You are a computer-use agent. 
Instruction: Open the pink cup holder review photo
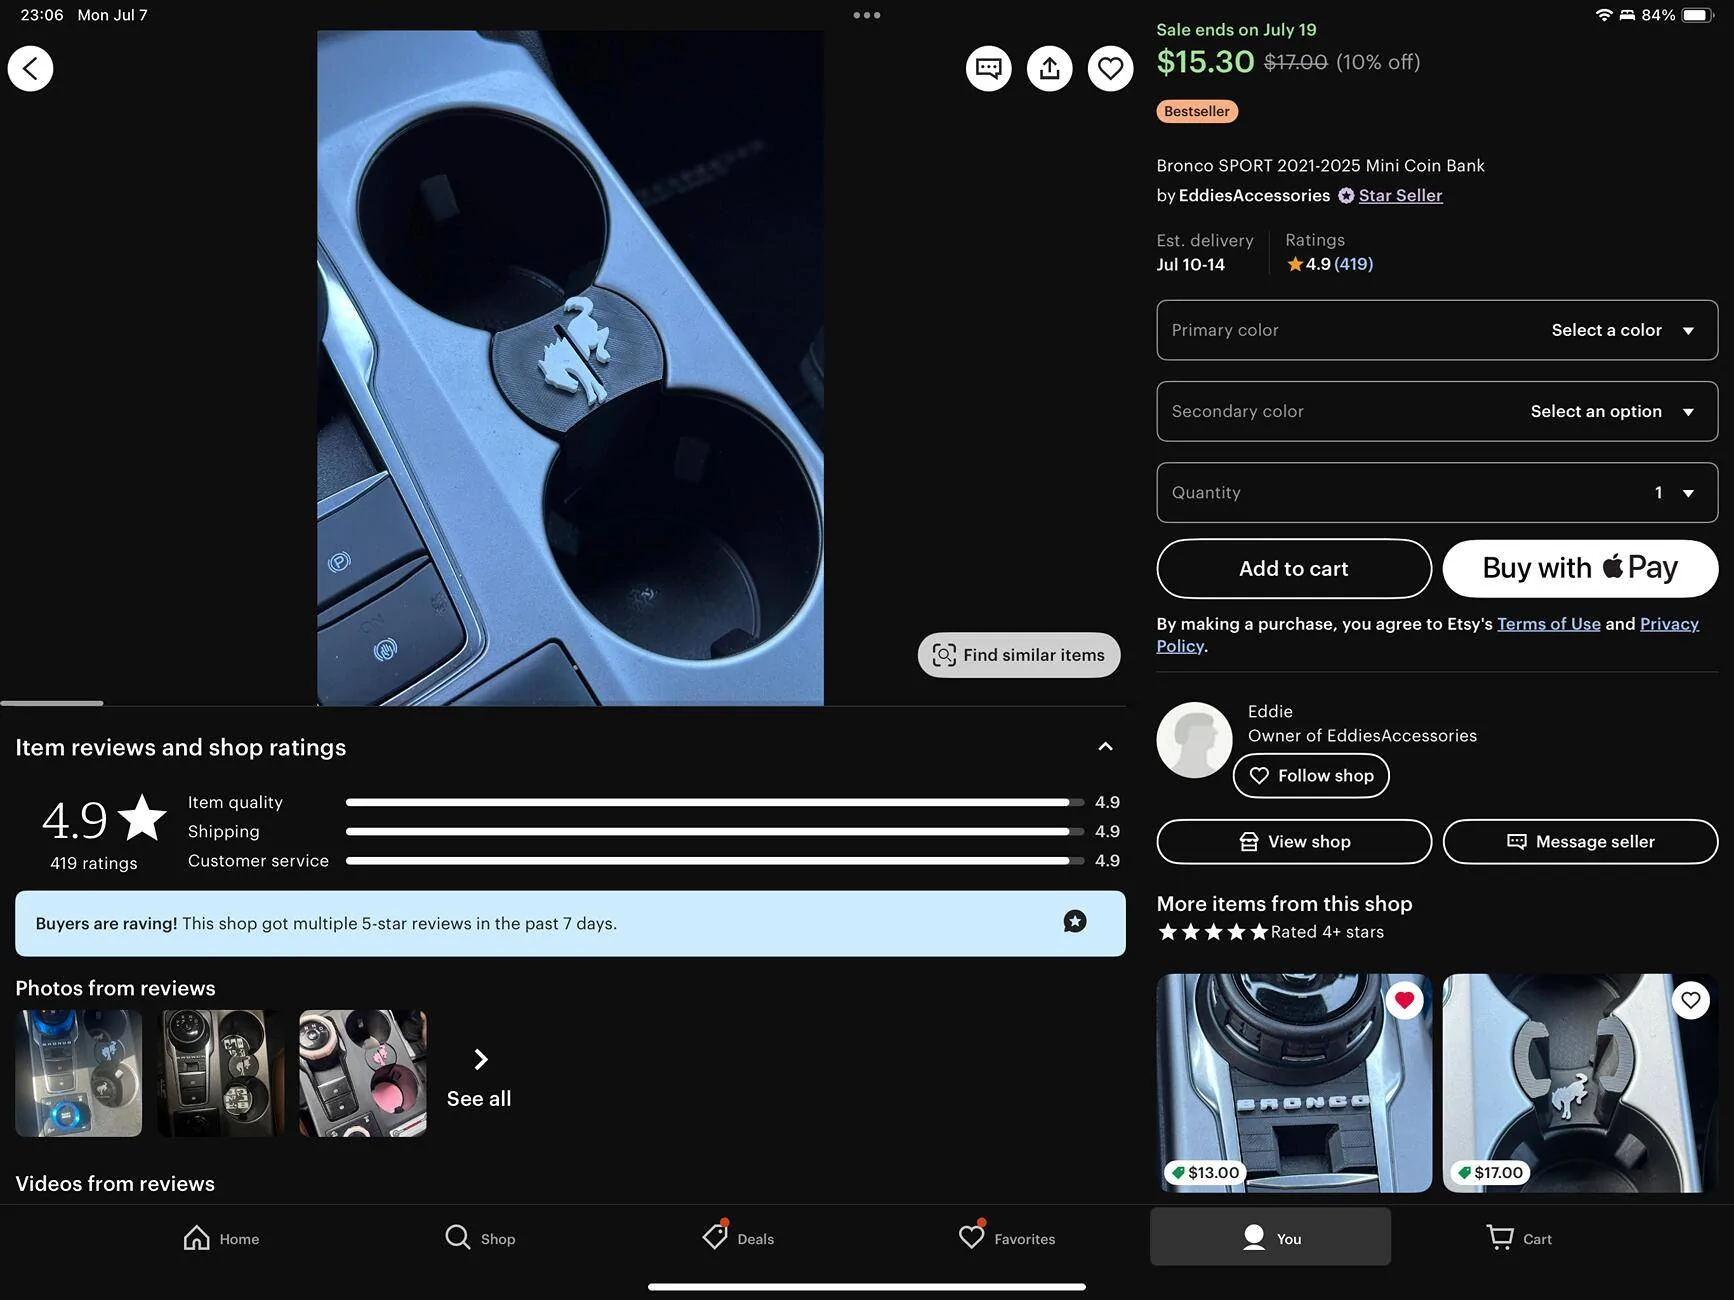(362, 1073)
